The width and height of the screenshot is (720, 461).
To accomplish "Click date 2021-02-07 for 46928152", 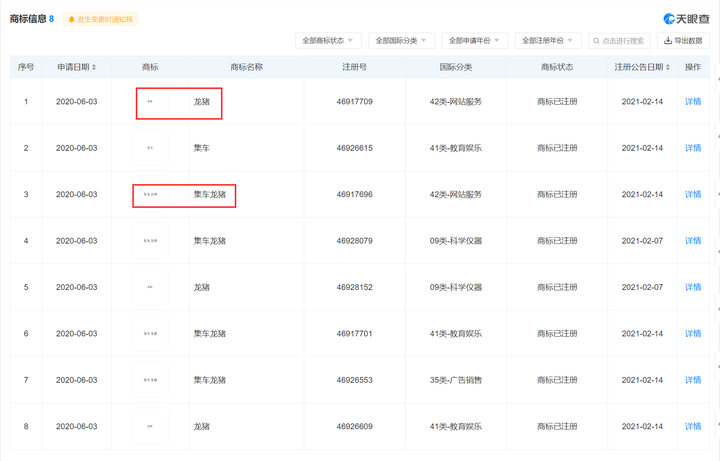I will (642, 287).
